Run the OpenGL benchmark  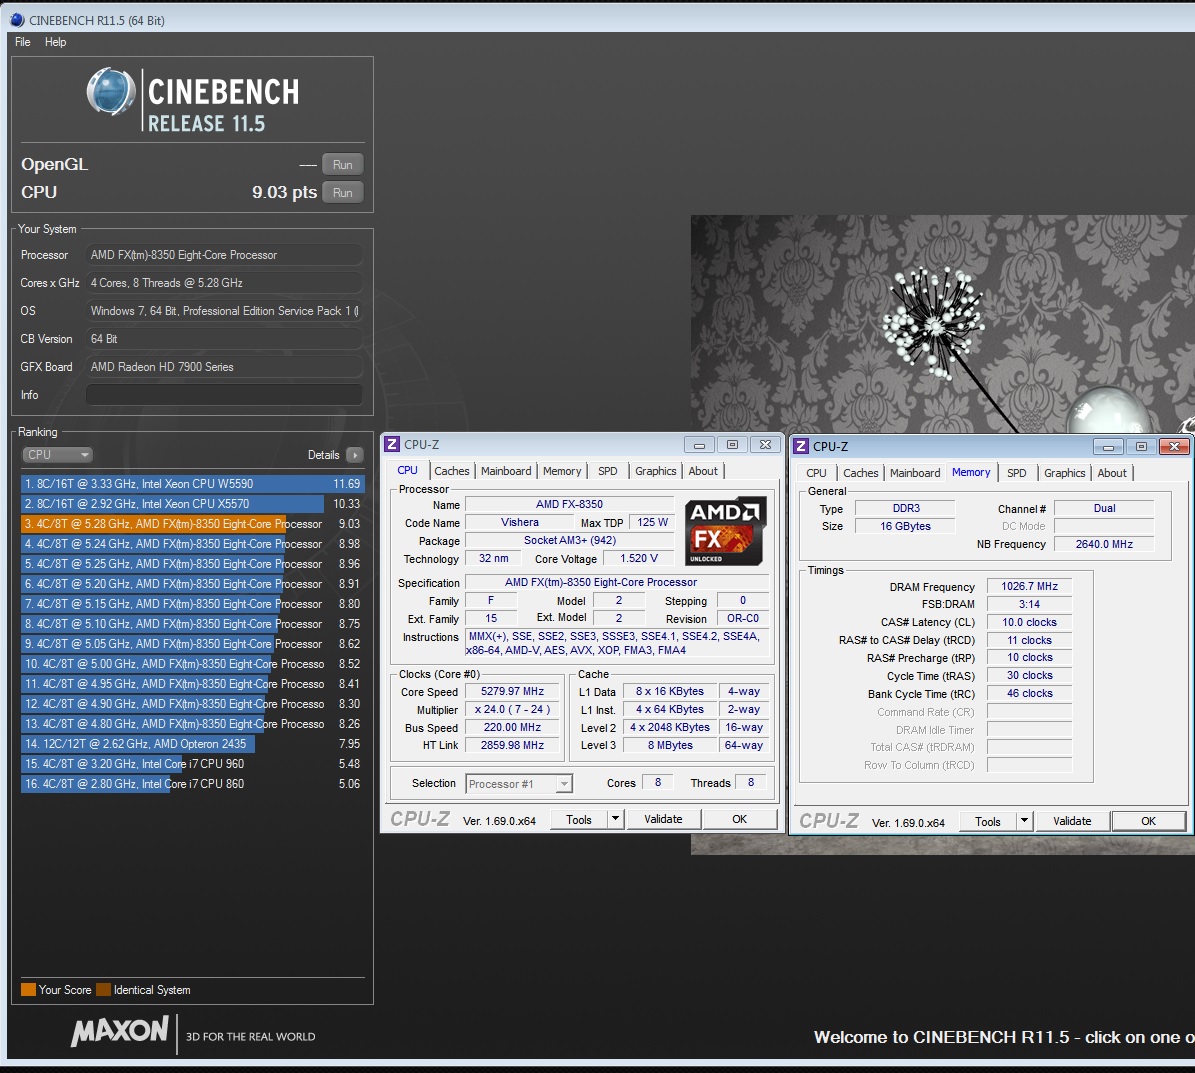342,165
